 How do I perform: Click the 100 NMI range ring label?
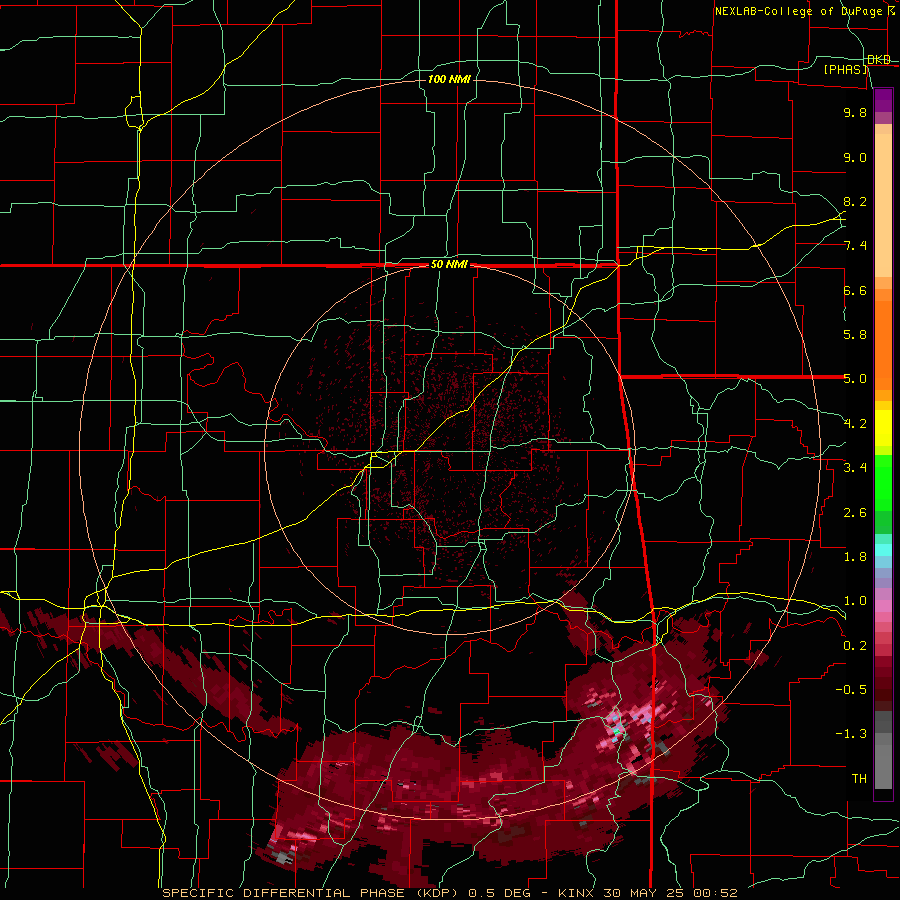click(x=449, y=79)
